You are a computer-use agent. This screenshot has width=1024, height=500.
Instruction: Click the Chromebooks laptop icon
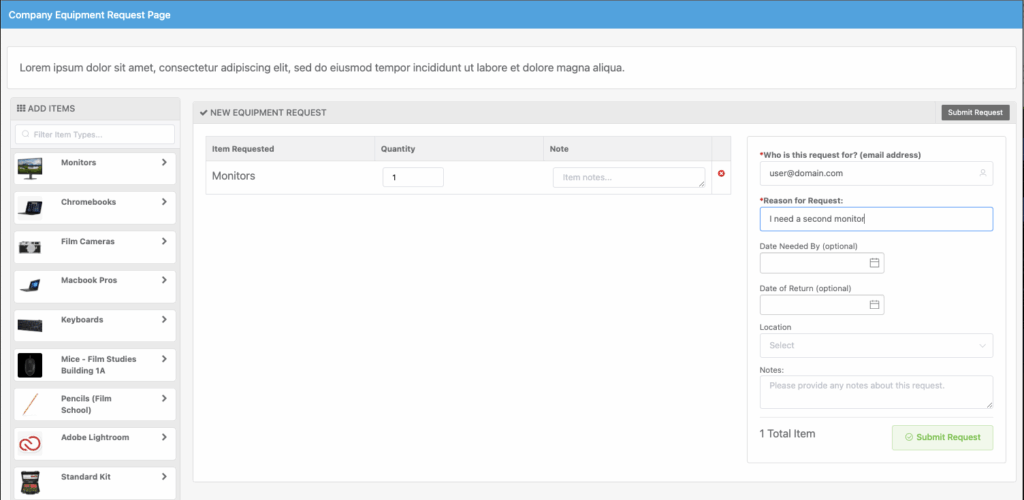point(30,207)
